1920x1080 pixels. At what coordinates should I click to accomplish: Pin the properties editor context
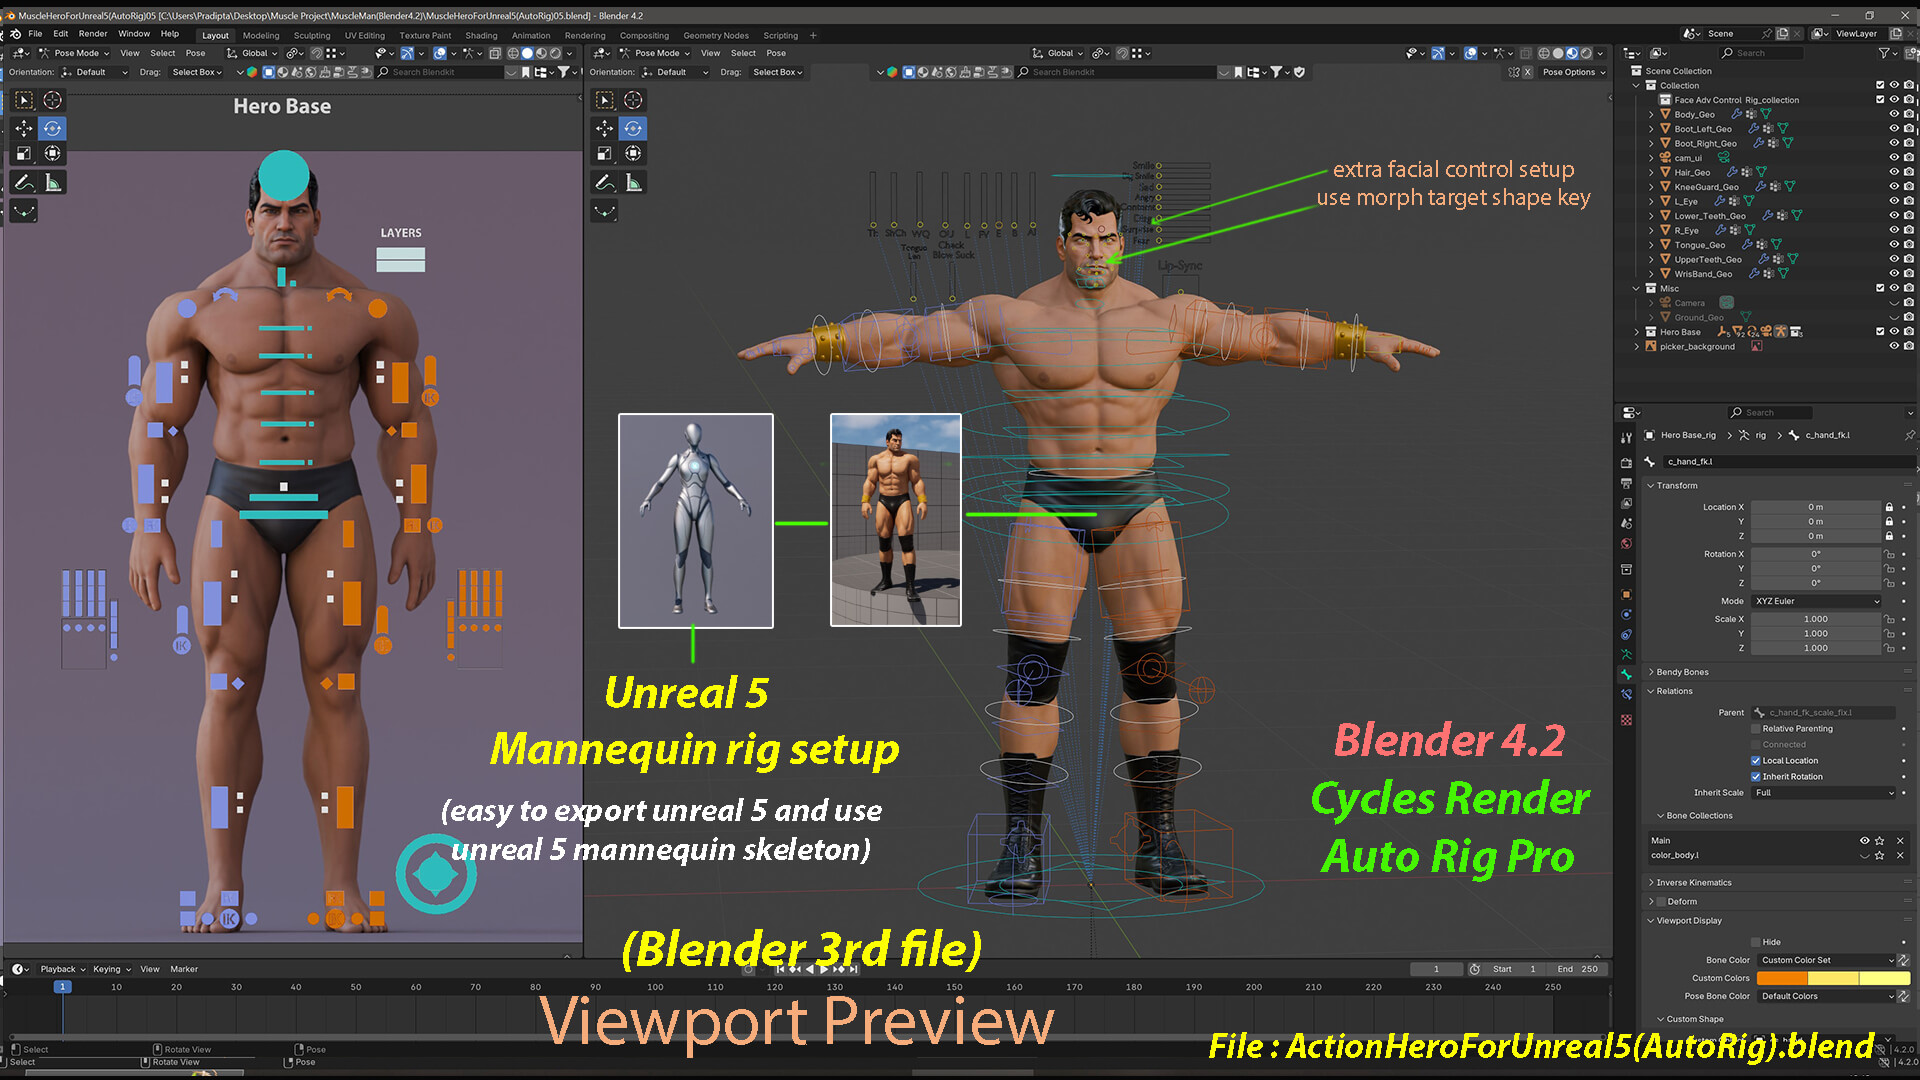1909,435
